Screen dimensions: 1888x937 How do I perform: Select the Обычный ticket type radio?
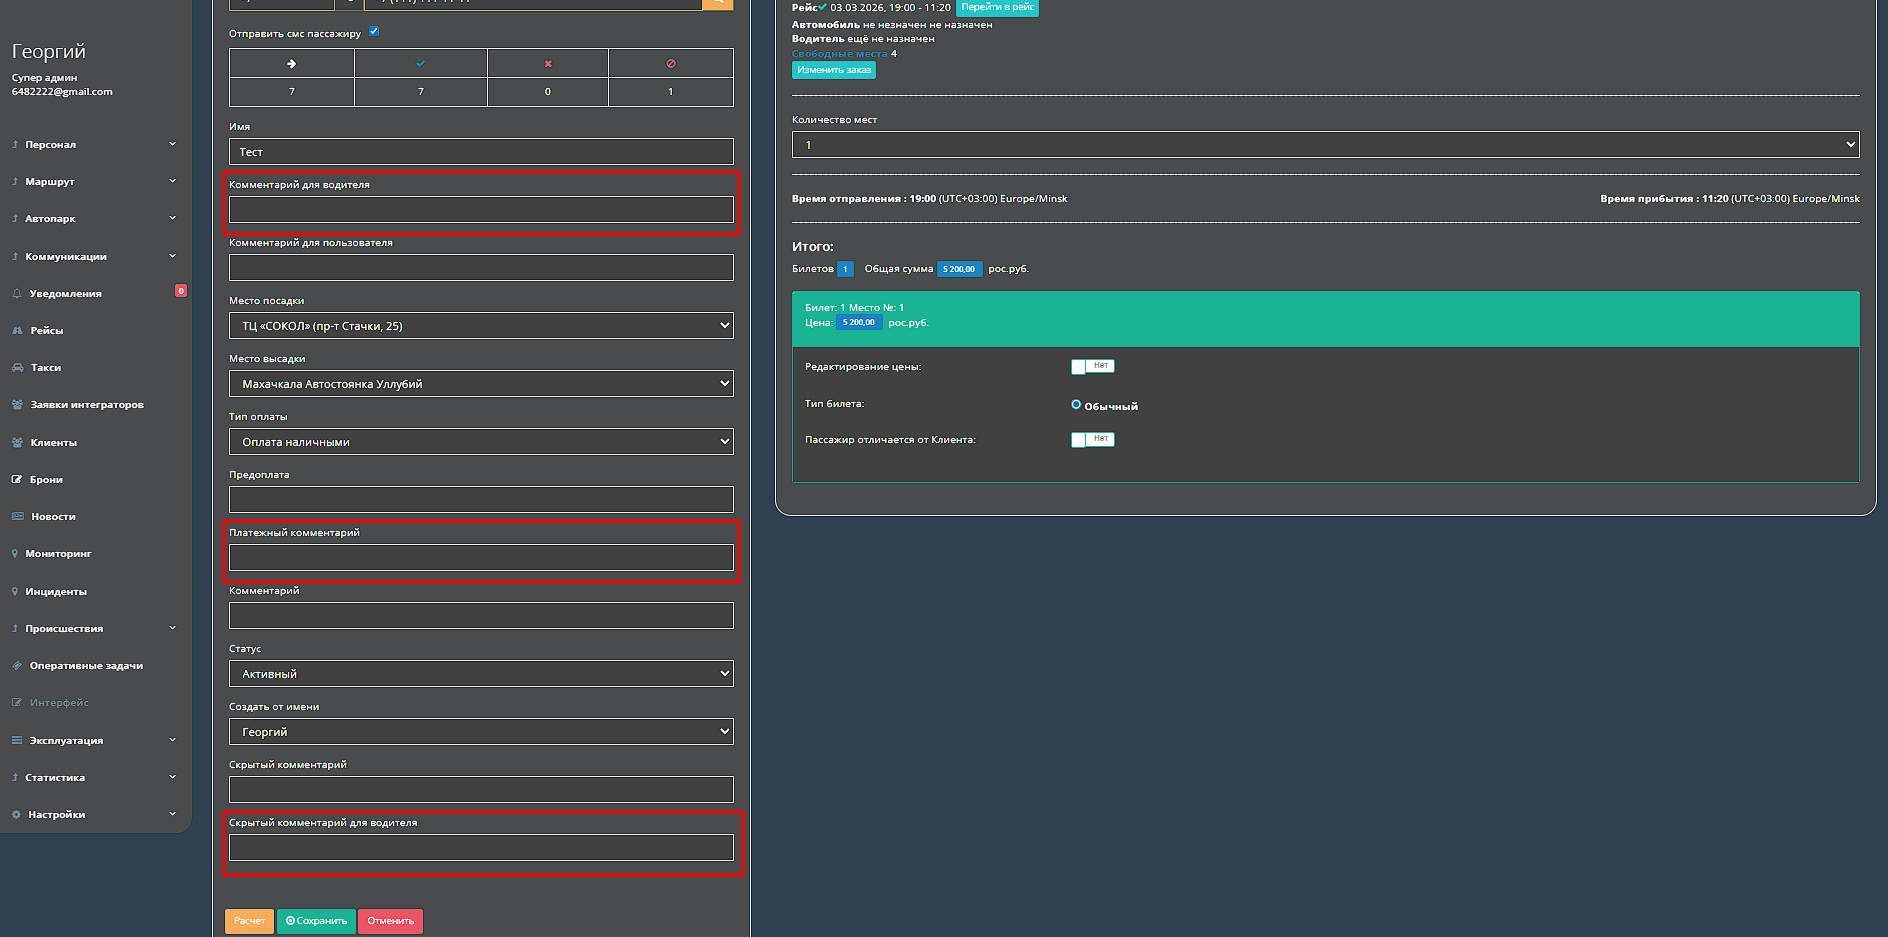point(1076,405)
